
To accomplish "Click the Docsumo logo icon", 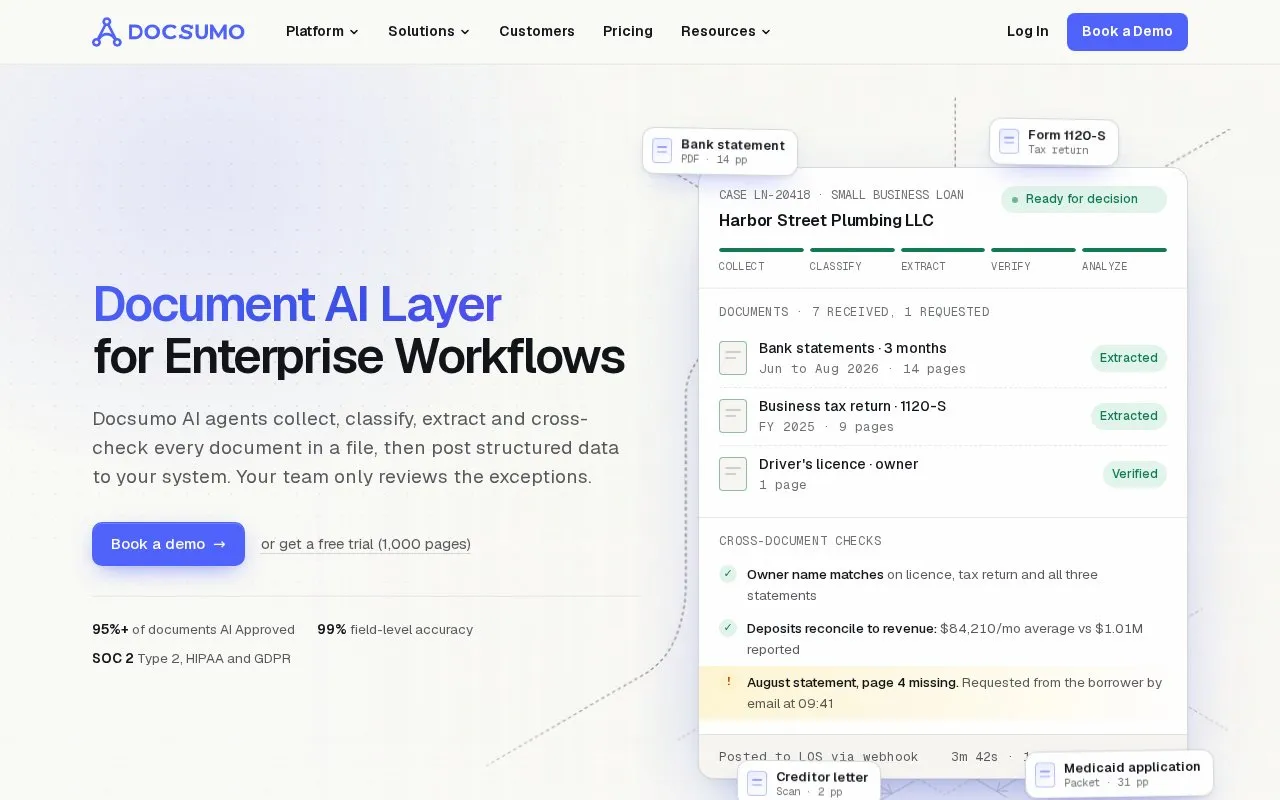I will click(x=107, y=32).
